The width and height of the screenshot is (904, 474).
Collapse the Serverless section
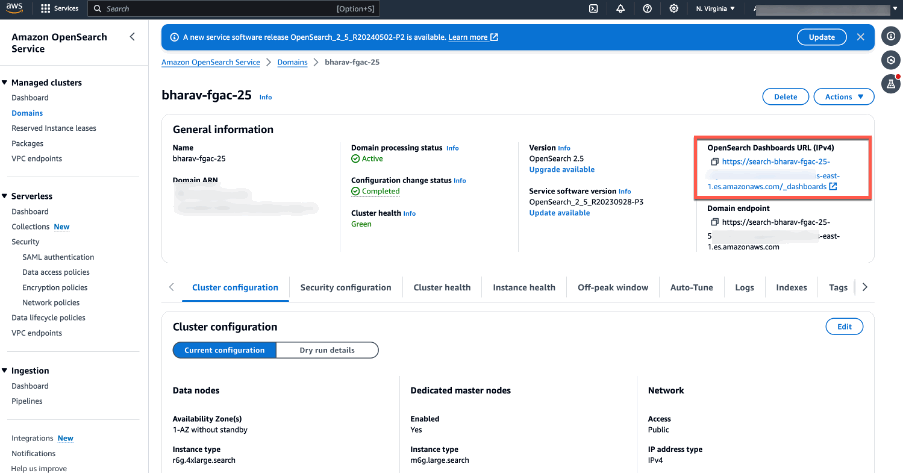(5, 196)
